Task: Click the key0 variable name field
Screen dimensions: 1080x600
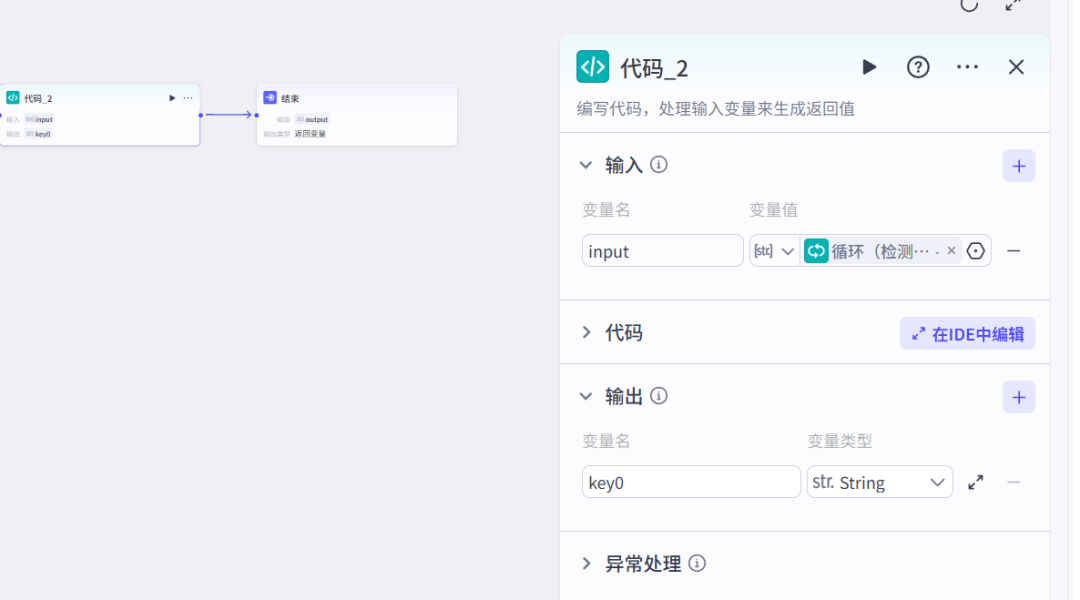Action: tap(690, 481)
